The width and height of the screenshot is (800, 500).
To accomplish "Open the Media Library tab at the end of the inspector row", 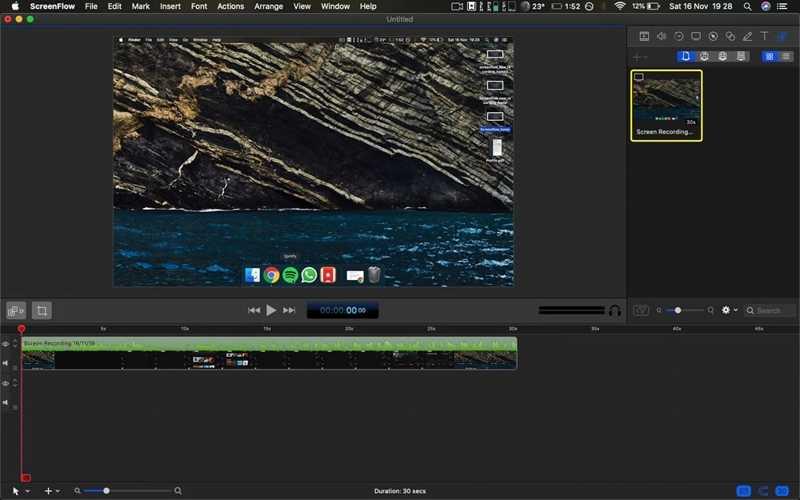I will pos(782,36).
